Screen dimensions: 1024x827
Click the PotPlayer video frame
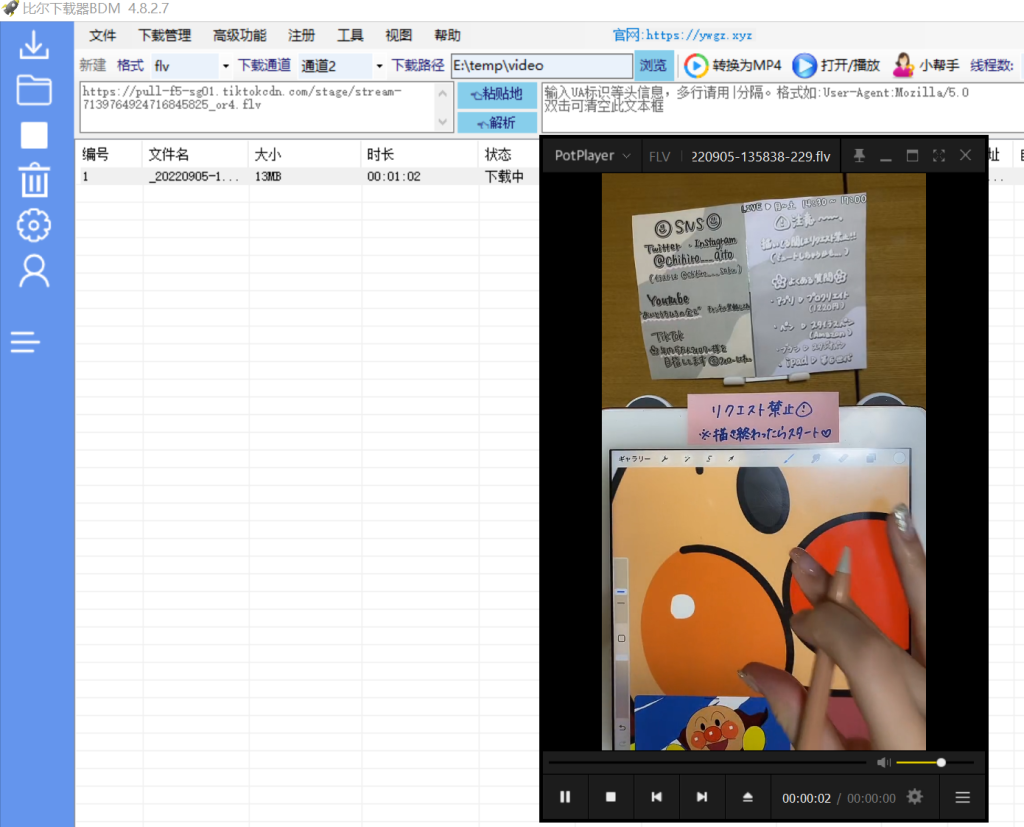763,461
